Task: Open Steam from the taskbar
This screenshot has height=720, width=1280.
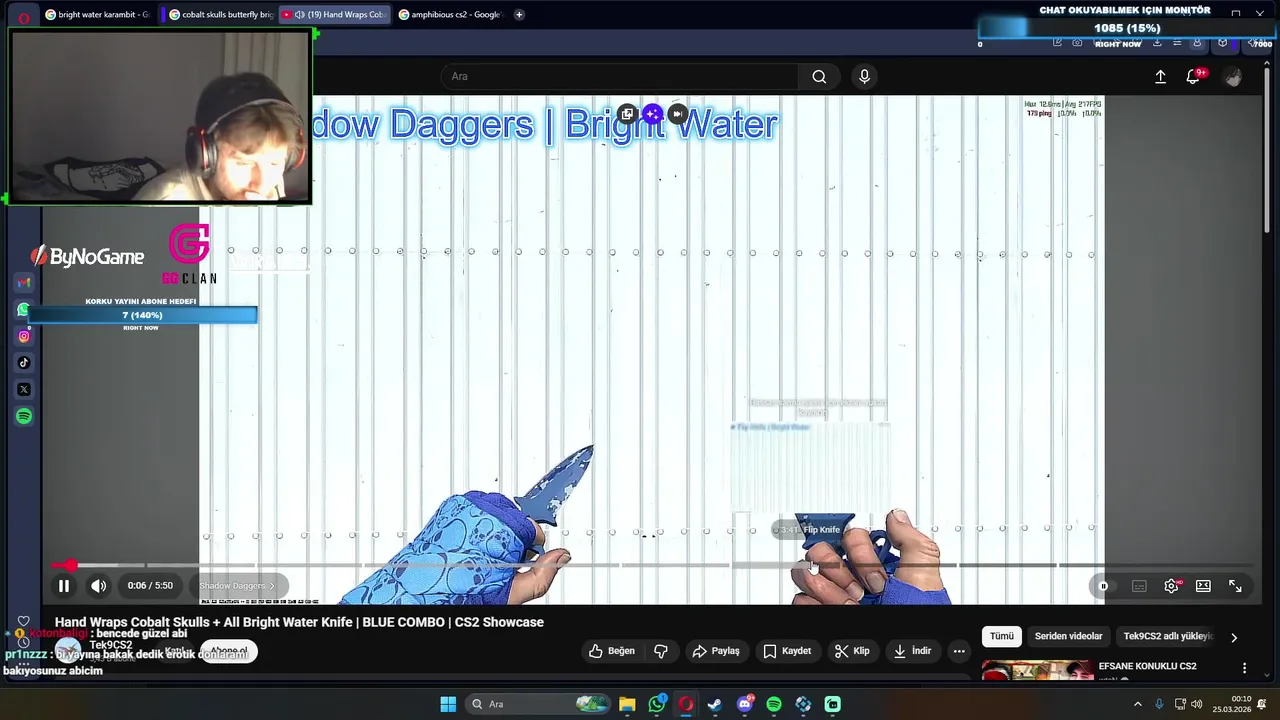Action: click(x=715, y=704)
